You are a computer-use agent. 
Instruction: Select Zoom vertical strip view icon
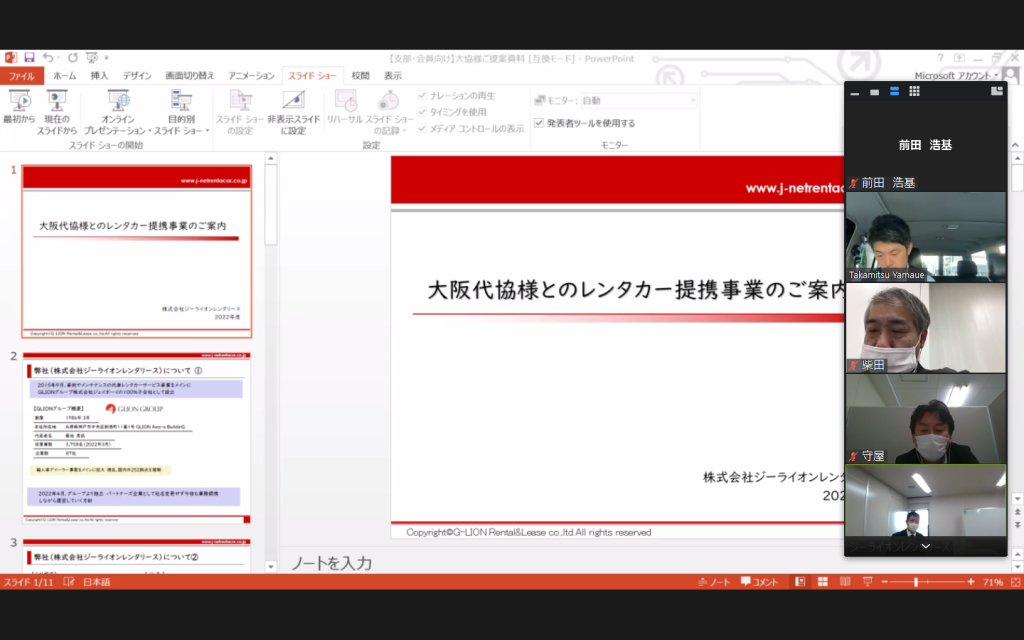click(895, 91)
